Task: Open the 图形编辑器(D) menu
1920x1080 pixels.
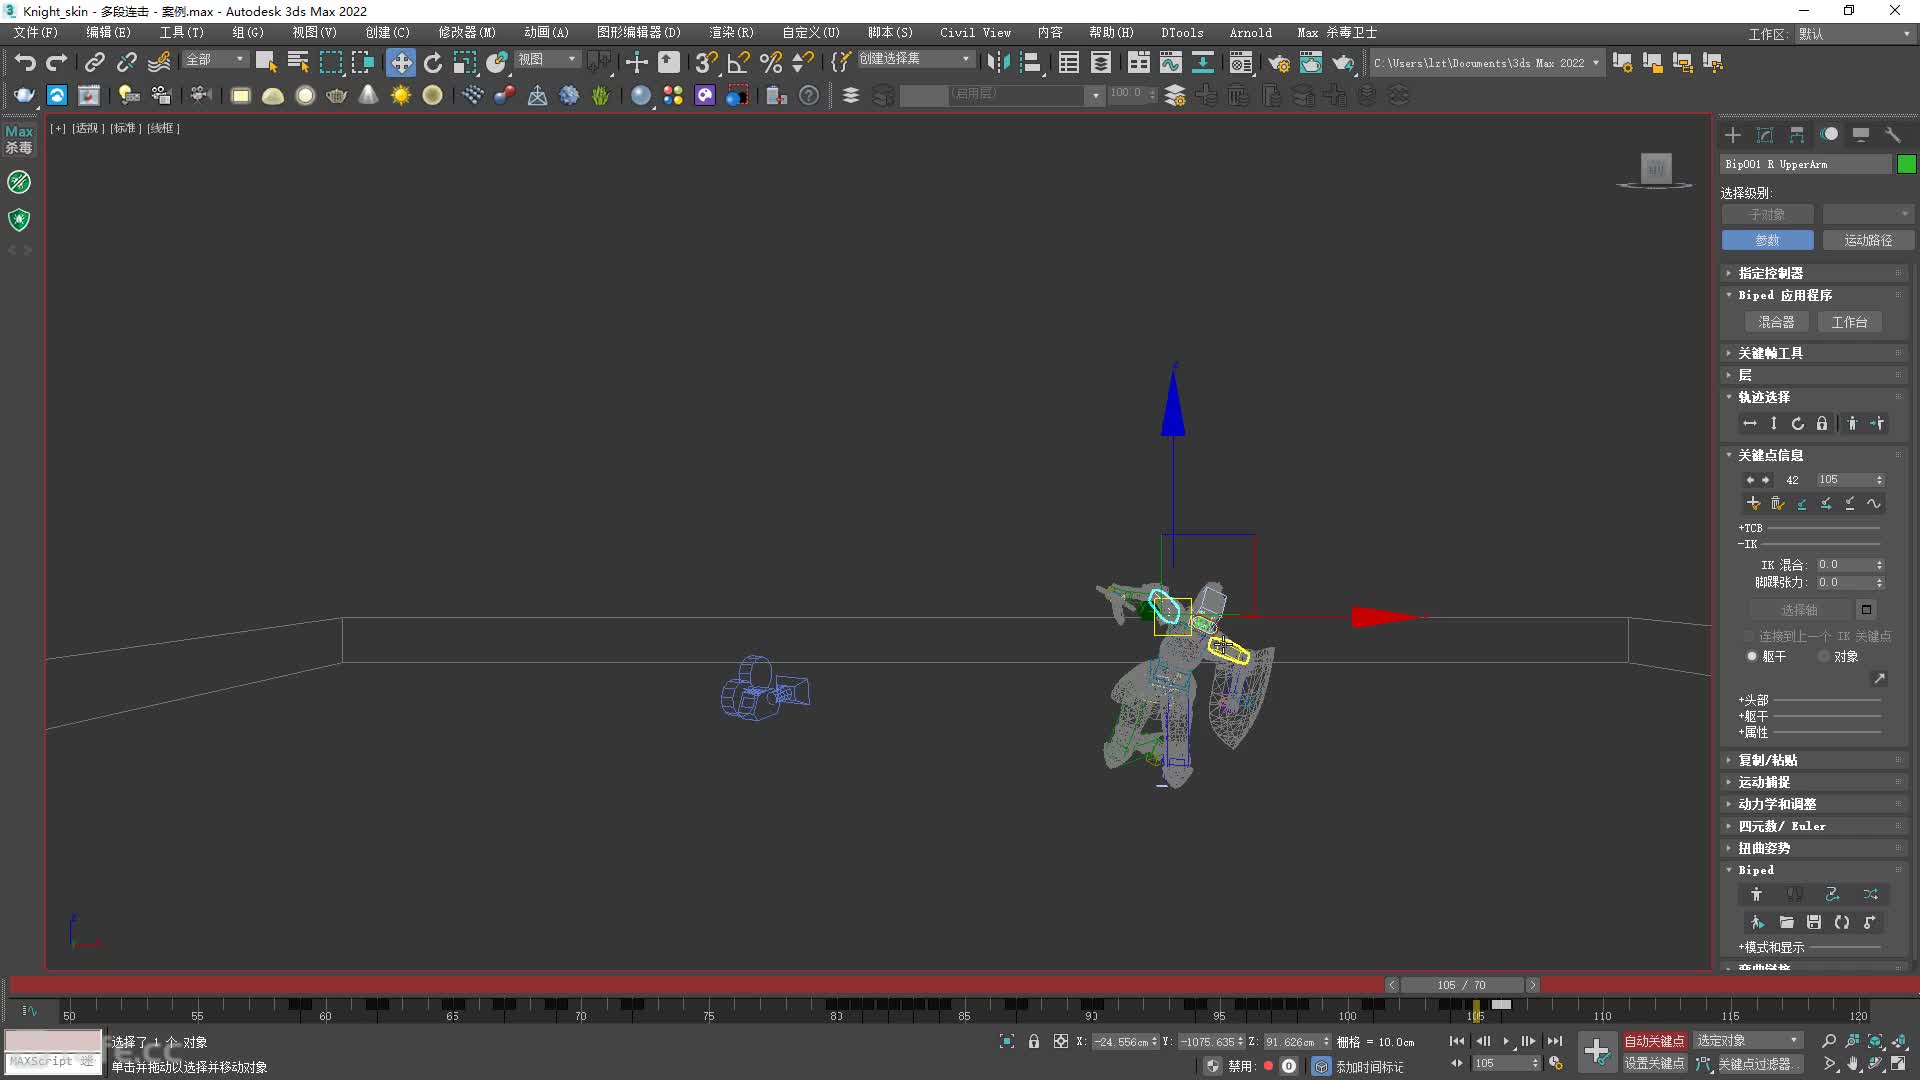Action: (639, 33)
